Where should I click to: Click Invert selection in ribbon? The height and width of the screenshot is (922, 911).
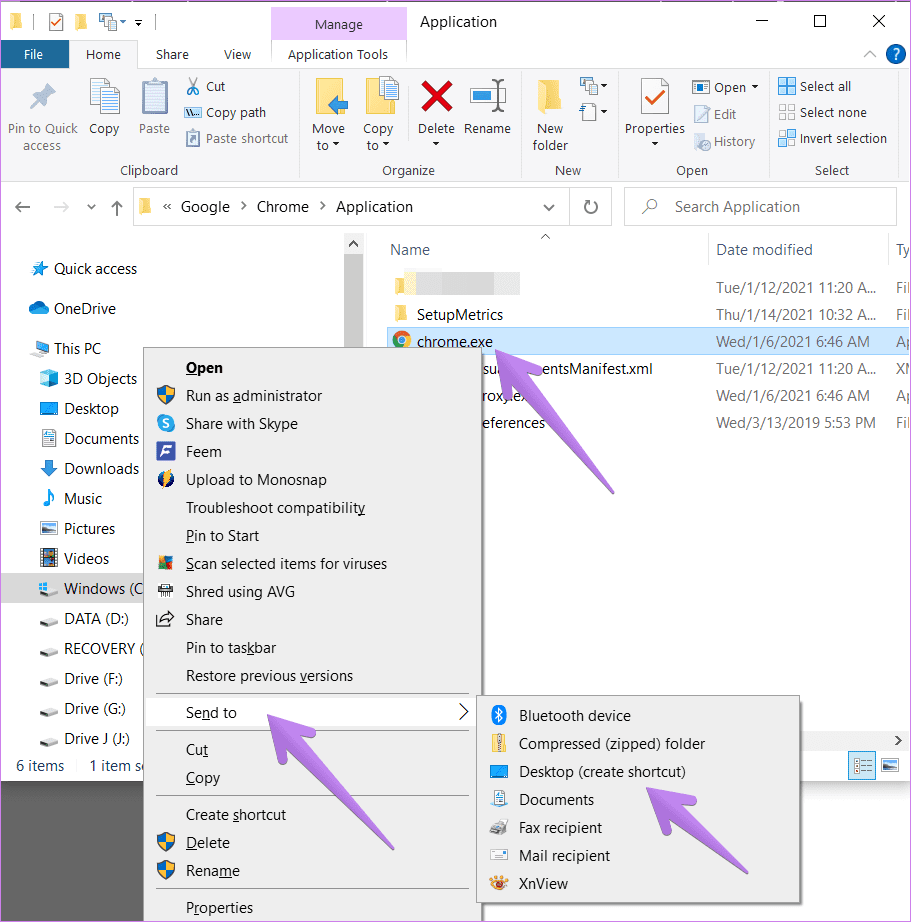(x=832, y=139)
